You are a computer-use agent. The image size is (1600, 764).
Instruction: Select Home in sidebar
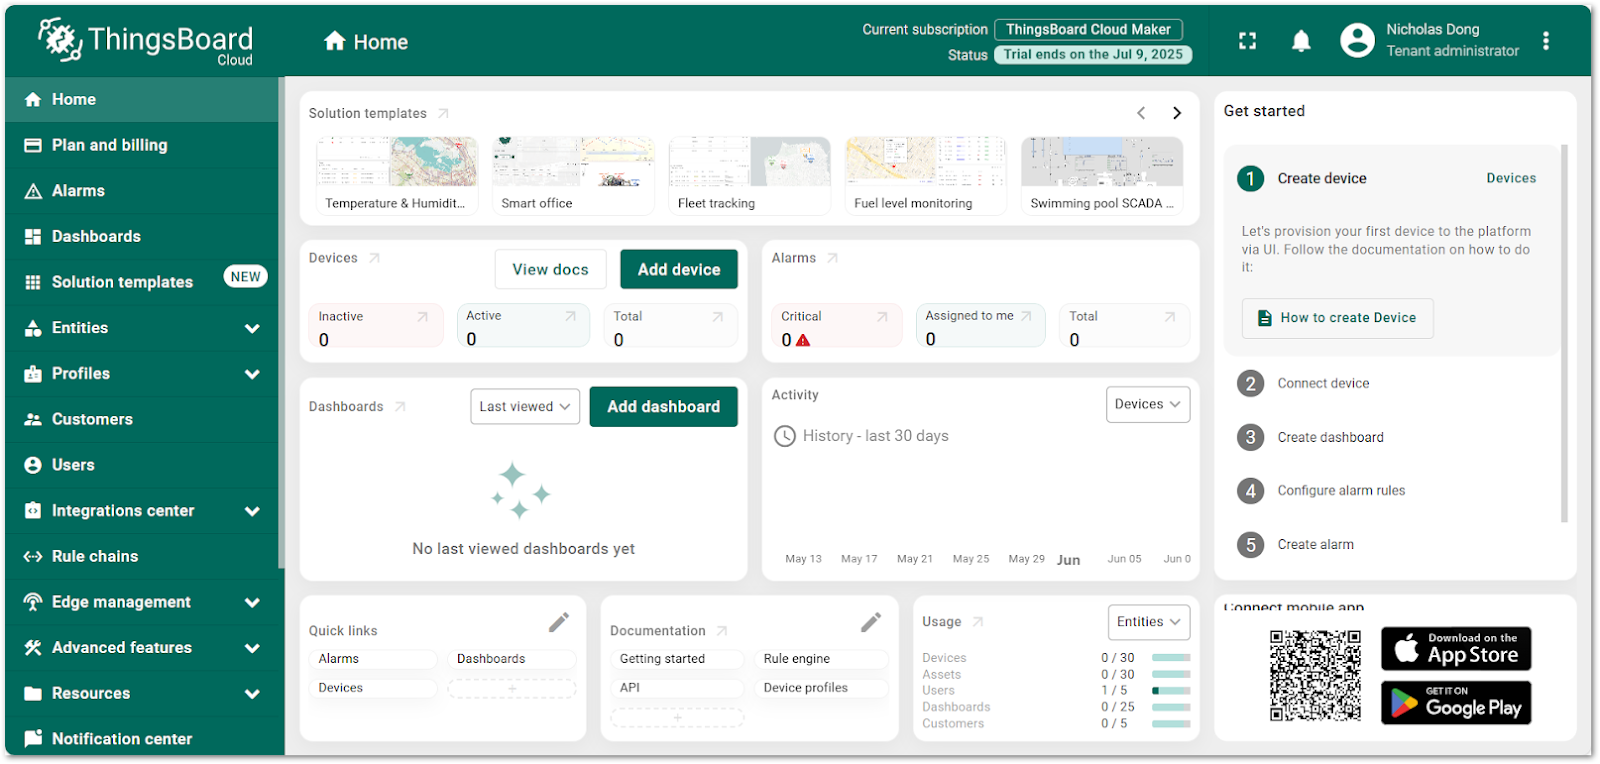click(142, 100)
